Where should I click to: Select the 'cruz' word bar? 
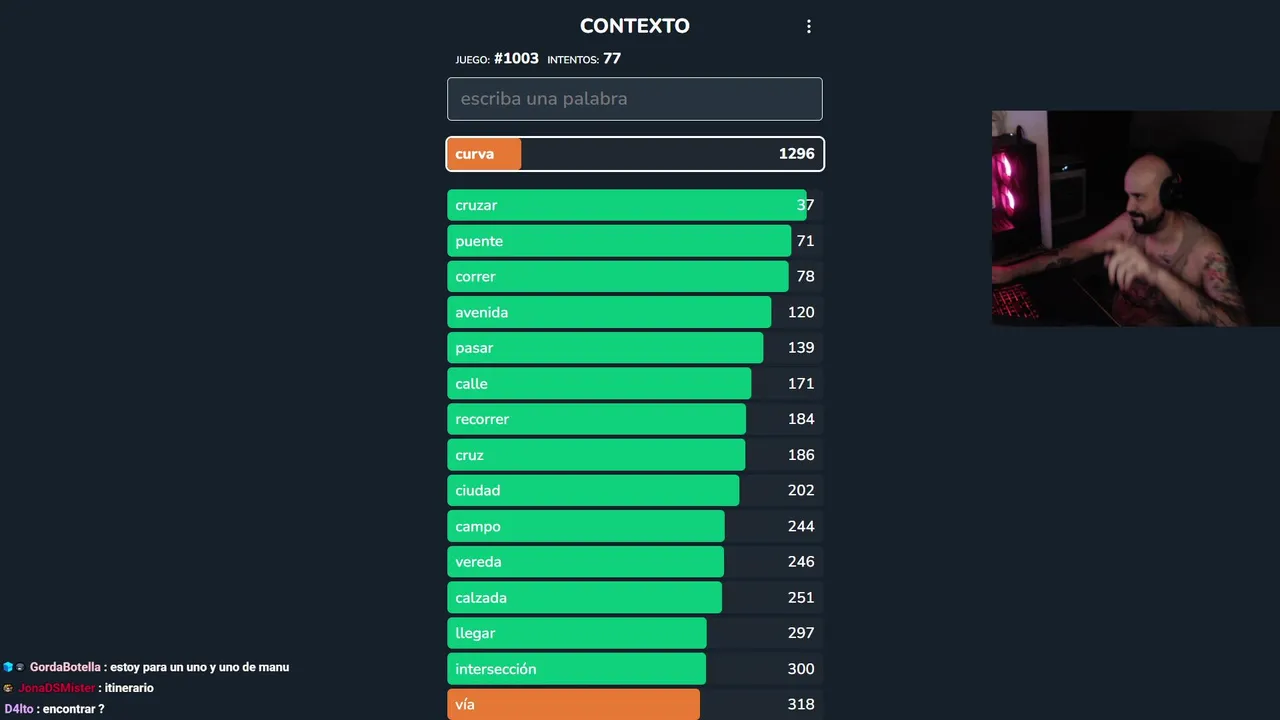(x=634, y=455)
